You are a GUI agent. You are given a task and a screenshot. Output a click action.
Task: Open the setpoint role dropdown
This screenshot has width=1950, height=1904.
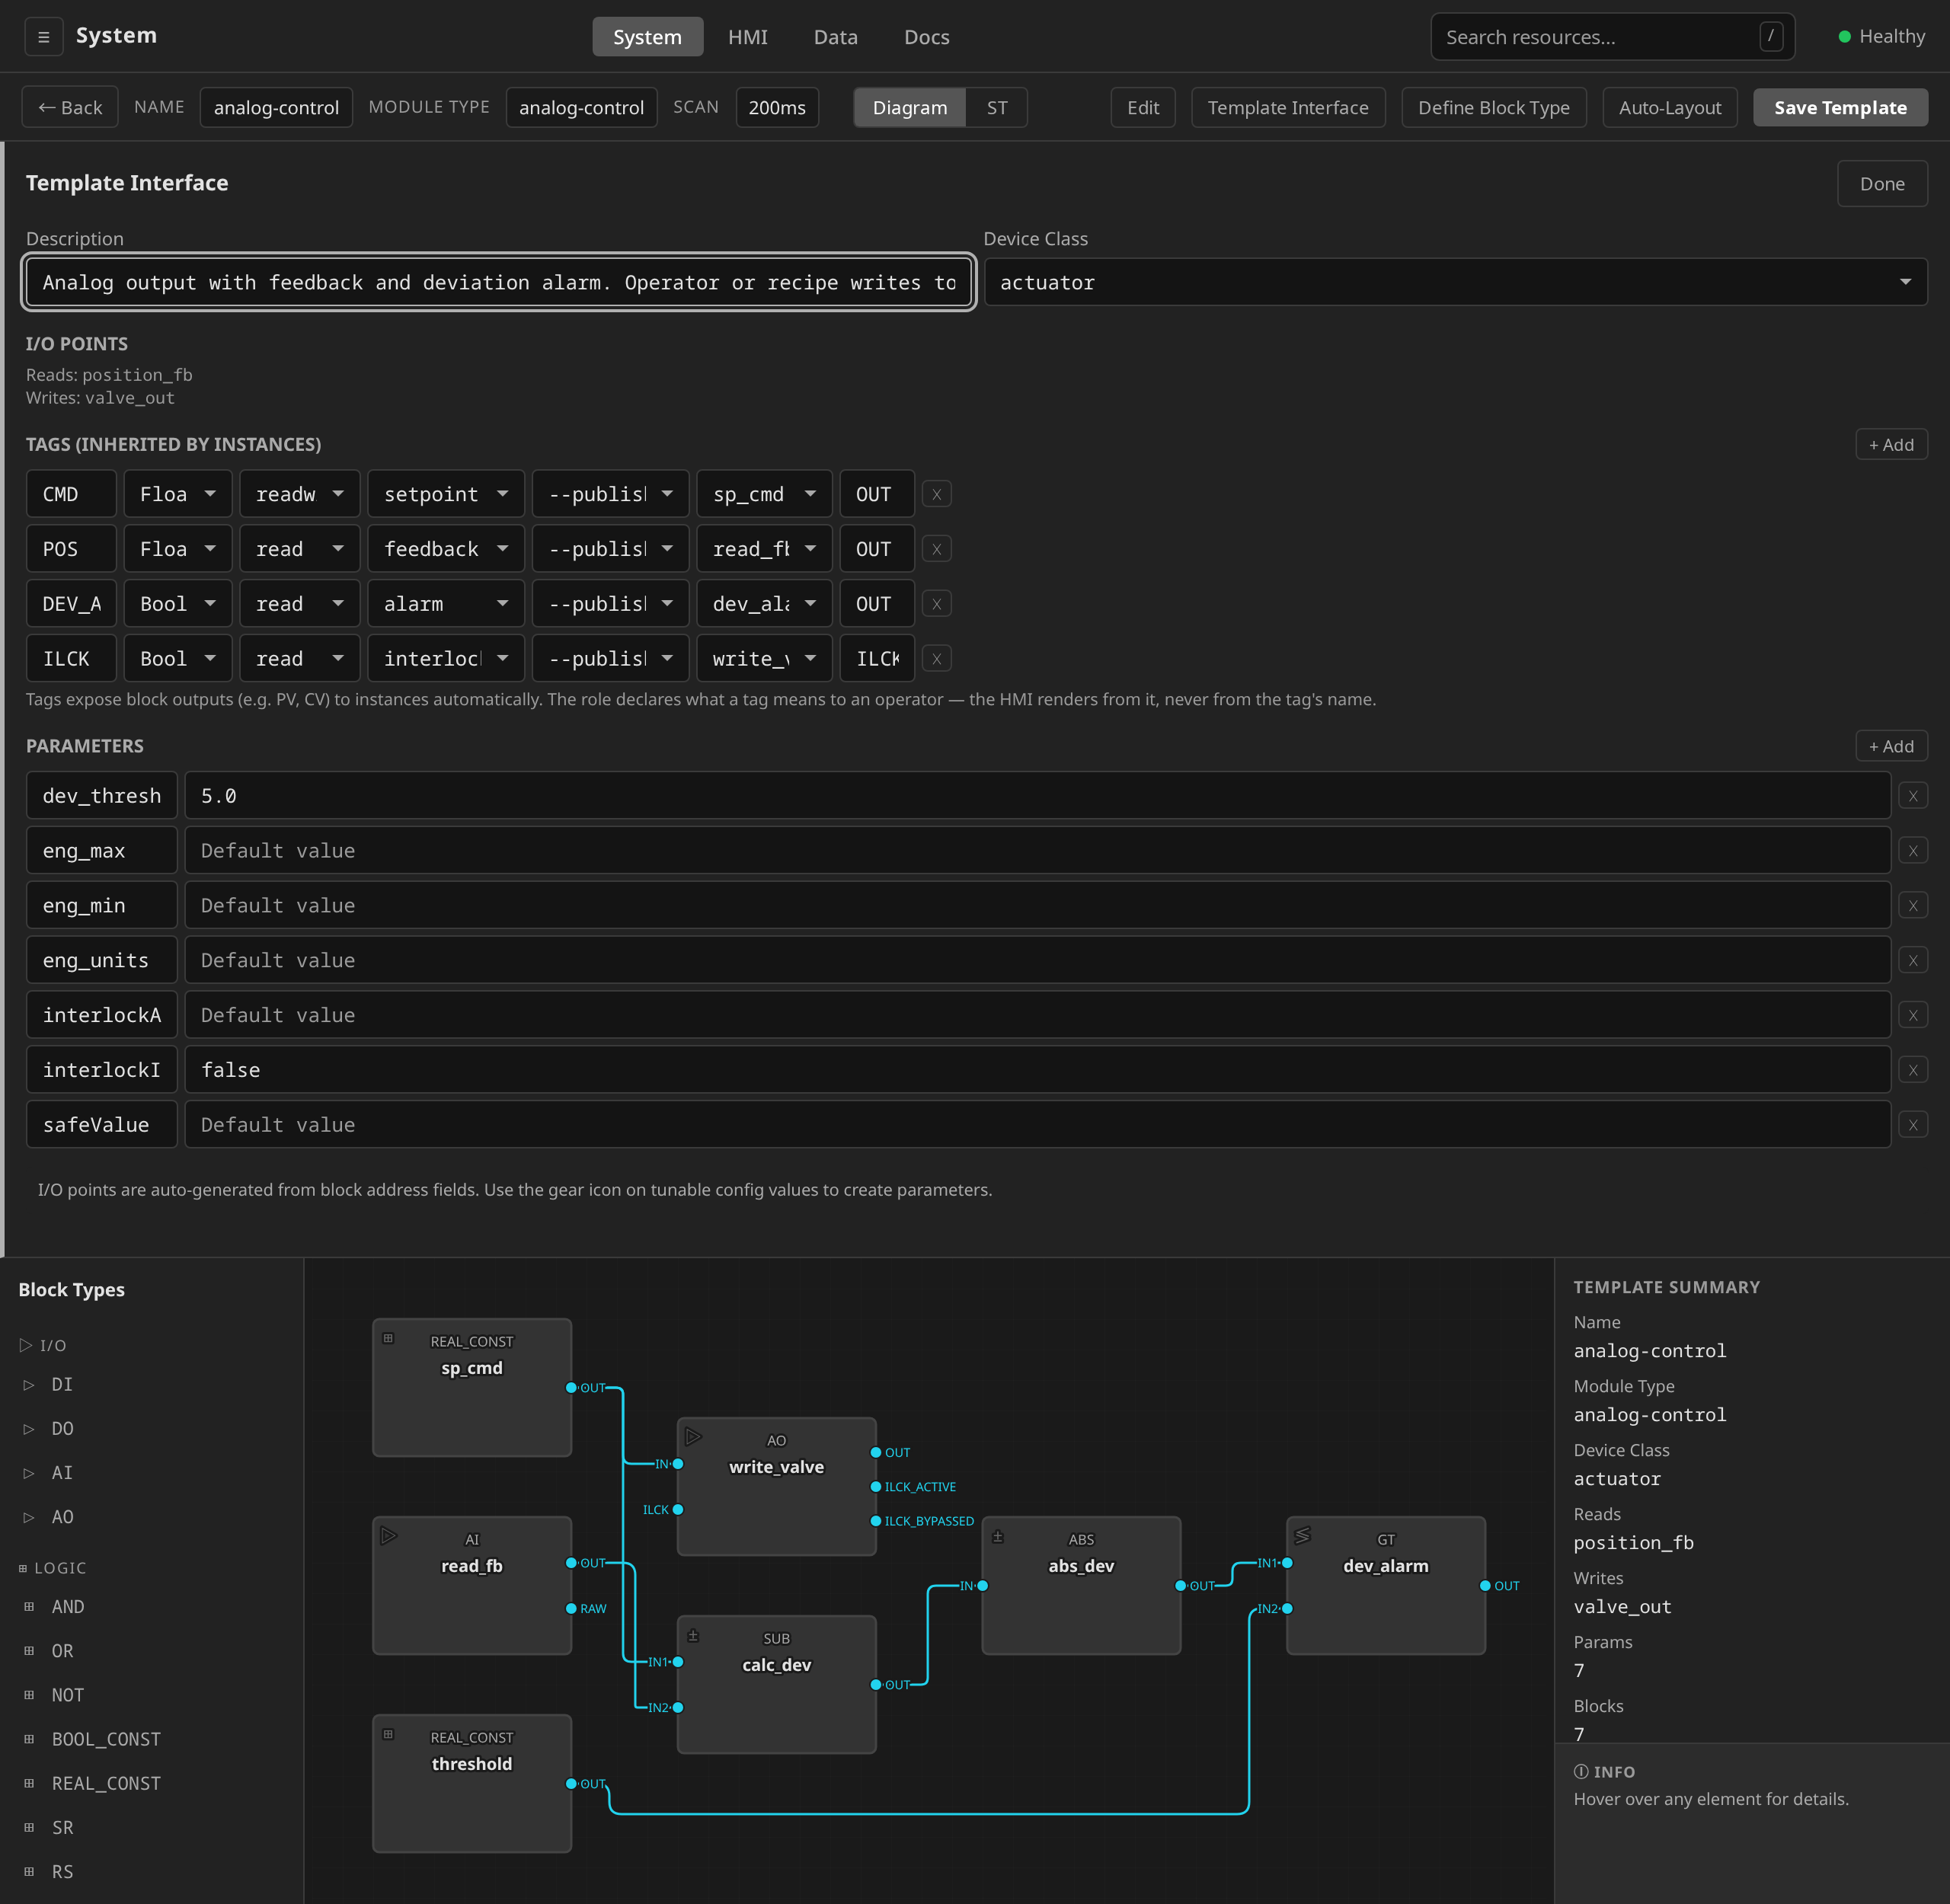pyautogui.click(x=446, y=494)
